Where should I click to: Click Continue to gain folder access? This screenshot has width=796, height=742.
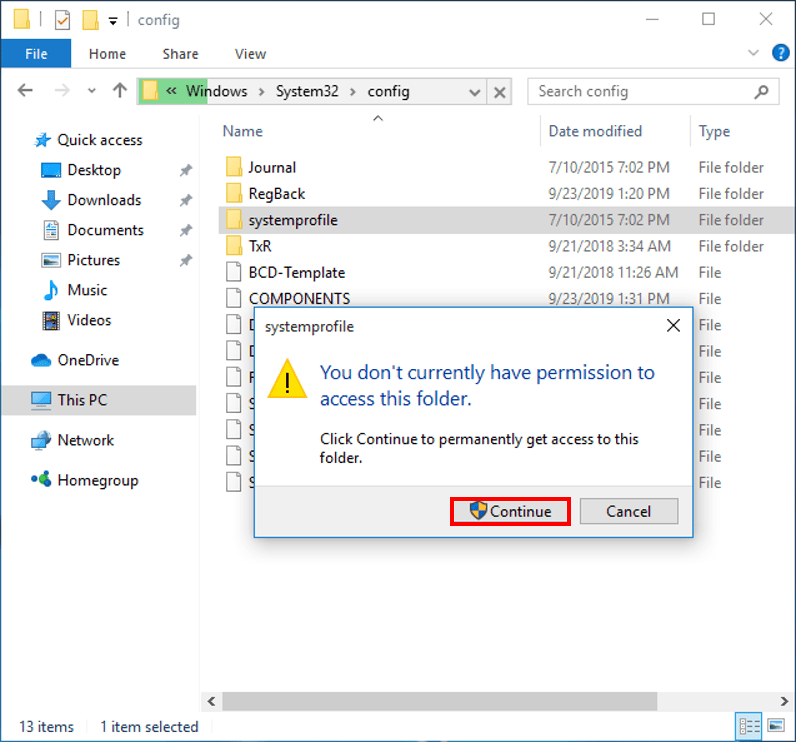pos(510,512)
